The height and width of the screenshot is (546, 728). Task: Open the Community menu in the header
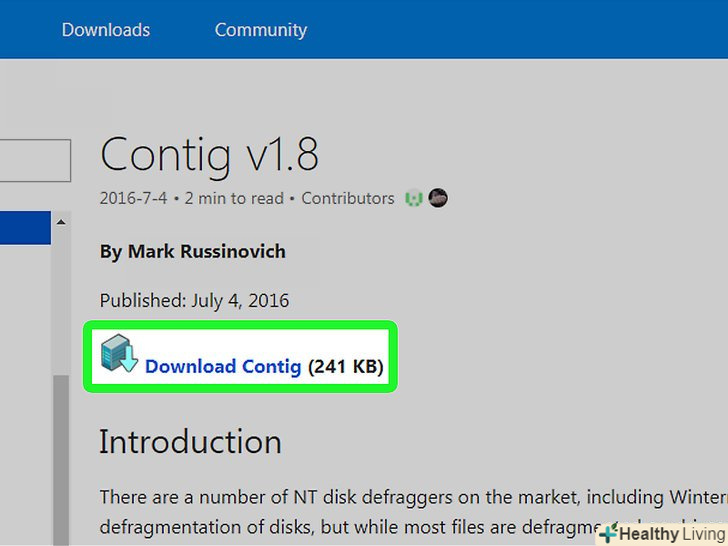(260, 30)
